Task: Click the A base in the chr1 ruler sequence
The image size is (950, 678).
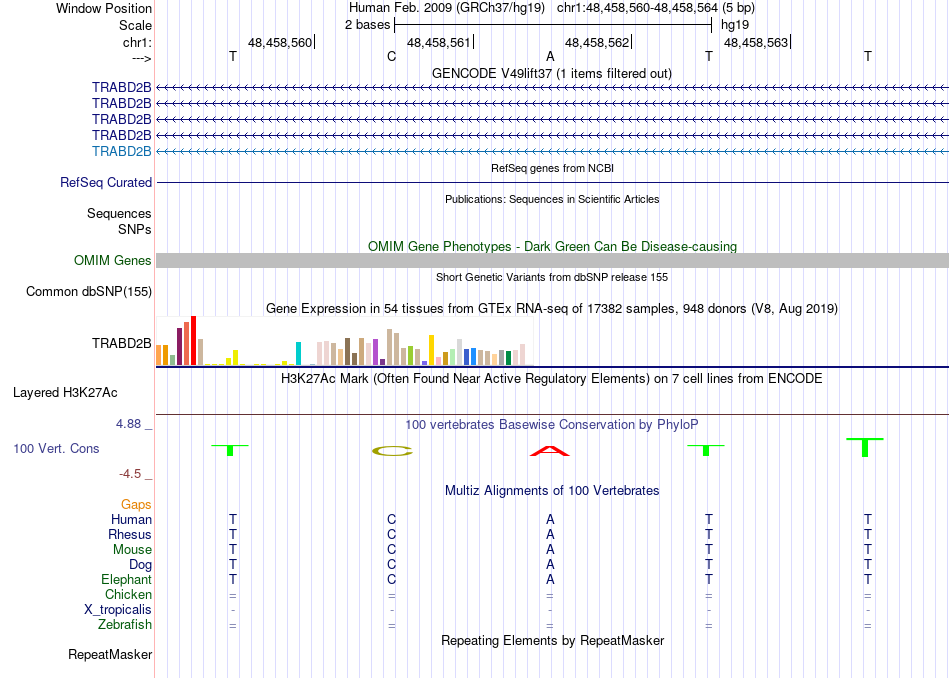Action: [x=550, y=56]
